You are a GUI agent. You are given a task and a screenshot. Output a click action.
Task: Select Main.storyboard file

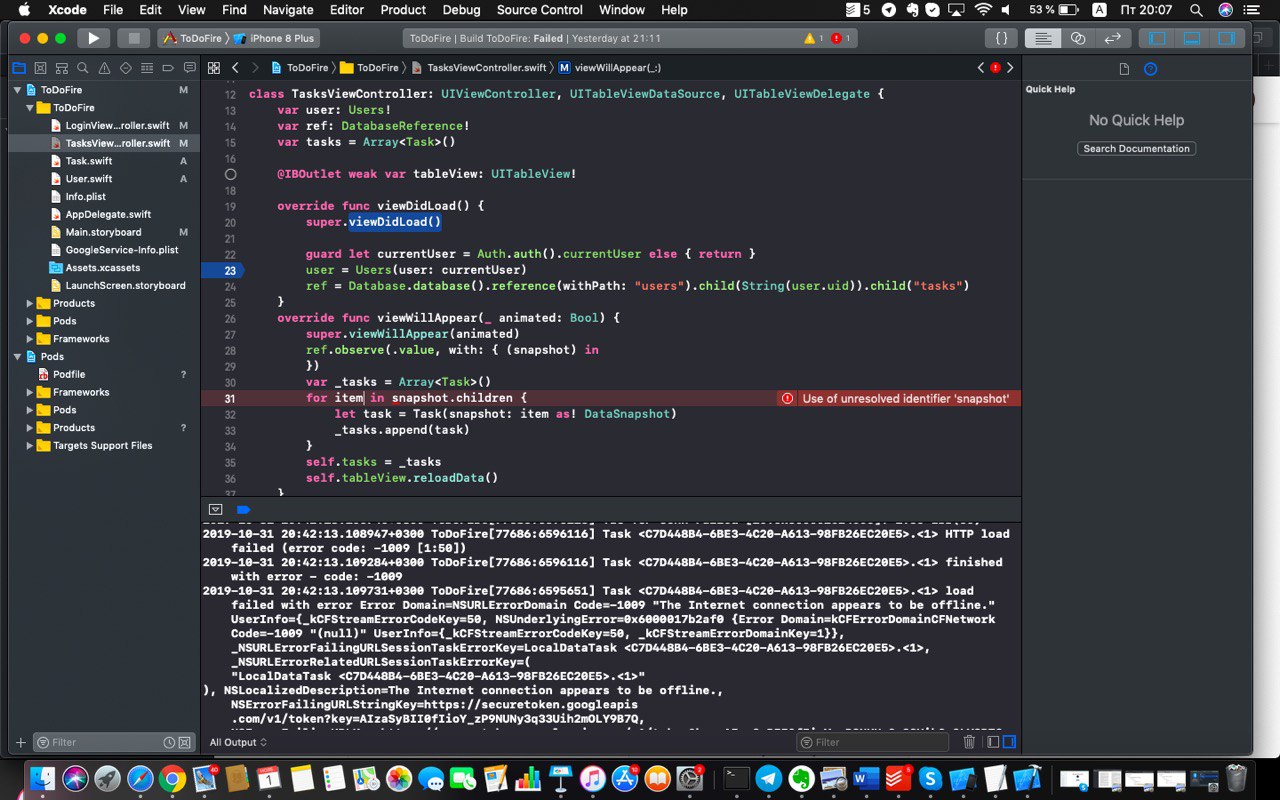pyautogui.click(x=103, y=232)
